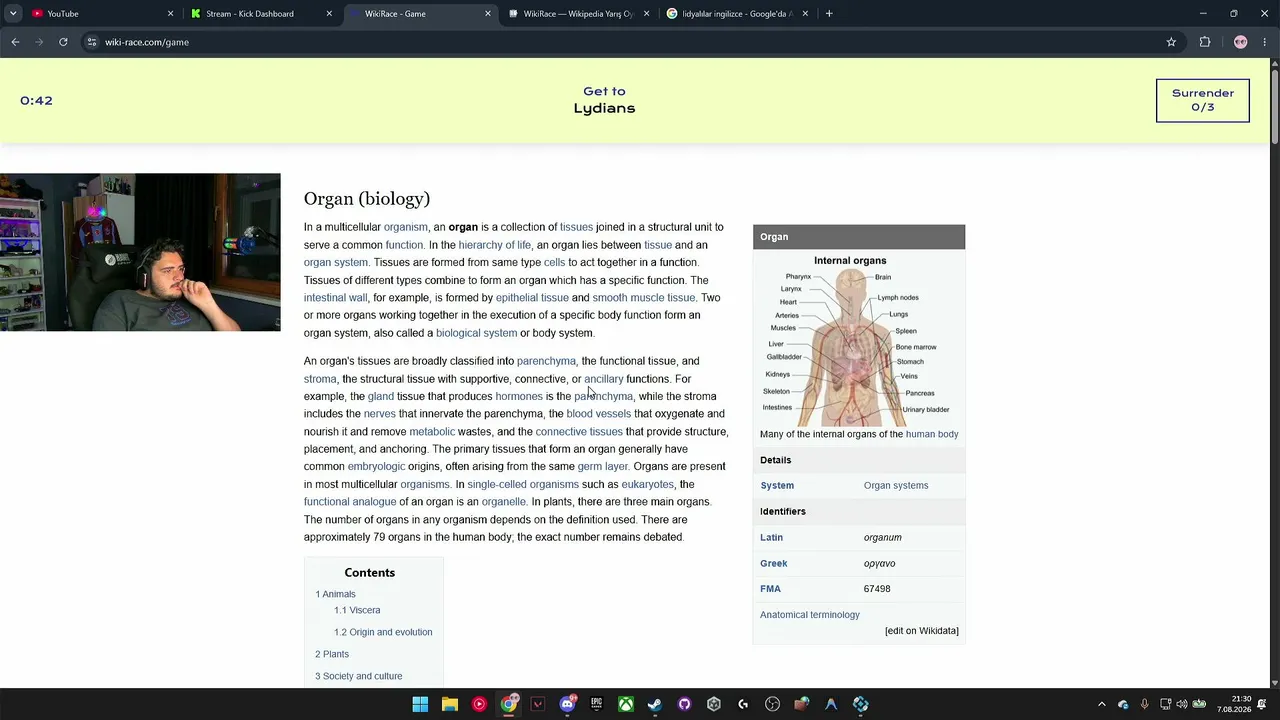Viewport: 1280px width, 720px height.
Task: Go to '3 Society and culture' section
Action: (x=359, y=676)
